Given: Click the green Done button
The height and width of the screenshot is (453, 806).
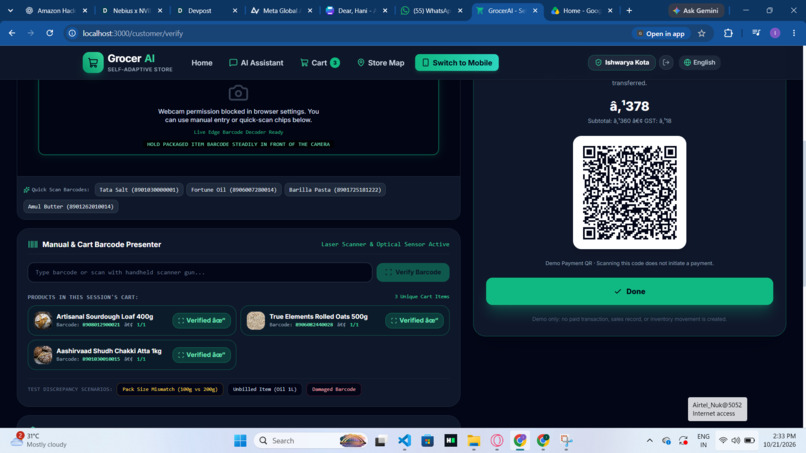Looking at the screenshot, I should (629, 292).
